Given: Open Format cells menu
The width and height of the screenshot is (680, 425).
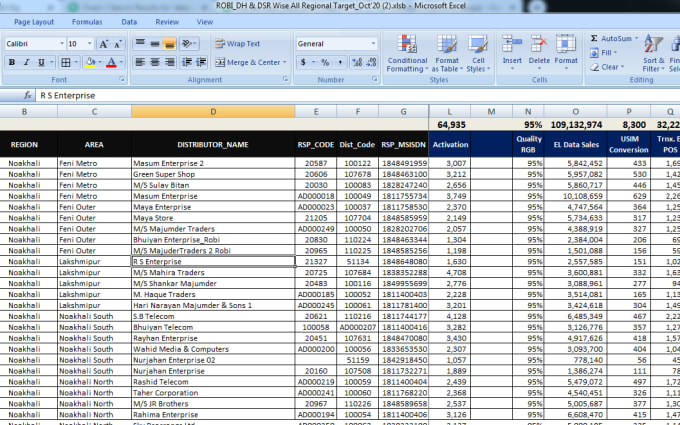Looking at the screenshot, I should pyautogui.click(x=566, y=52).
